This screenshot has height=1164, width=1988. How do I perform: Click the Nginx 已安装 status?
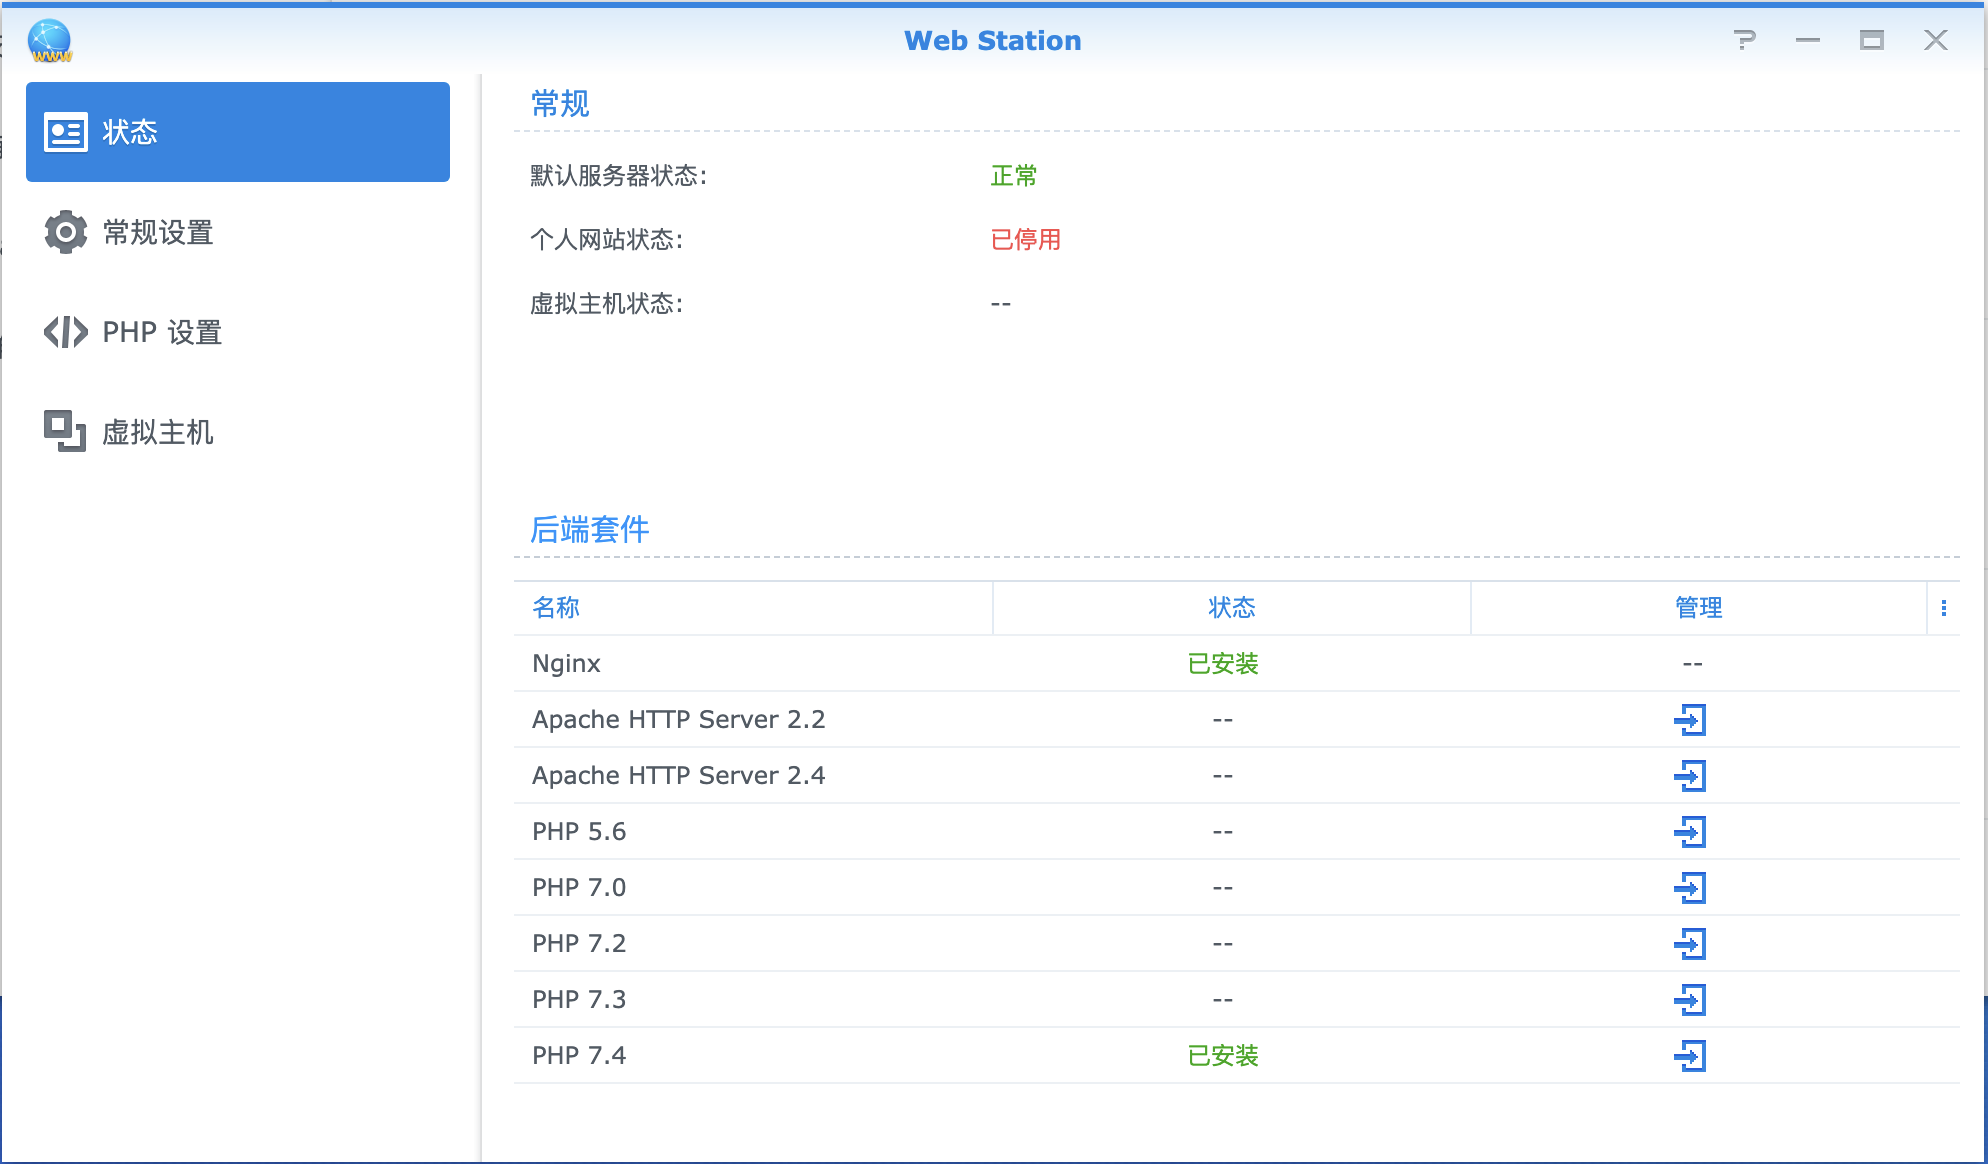pyautogui.click(x=1222, y=664)
